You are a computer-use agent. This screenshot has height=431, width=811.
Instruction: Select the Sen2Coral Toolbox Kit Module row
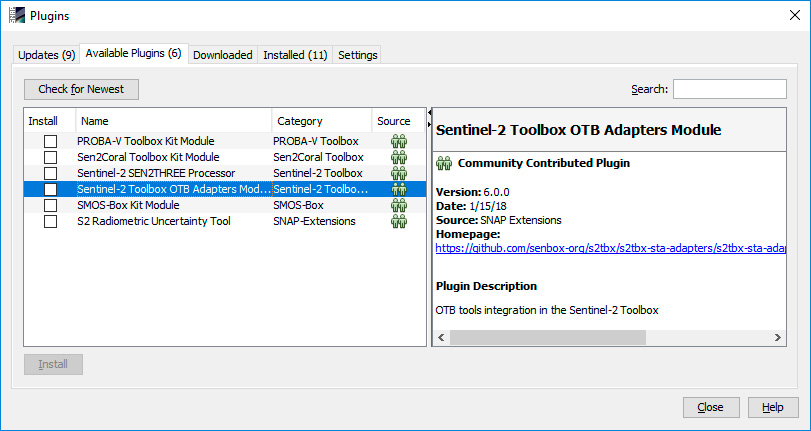click(225, 157)
